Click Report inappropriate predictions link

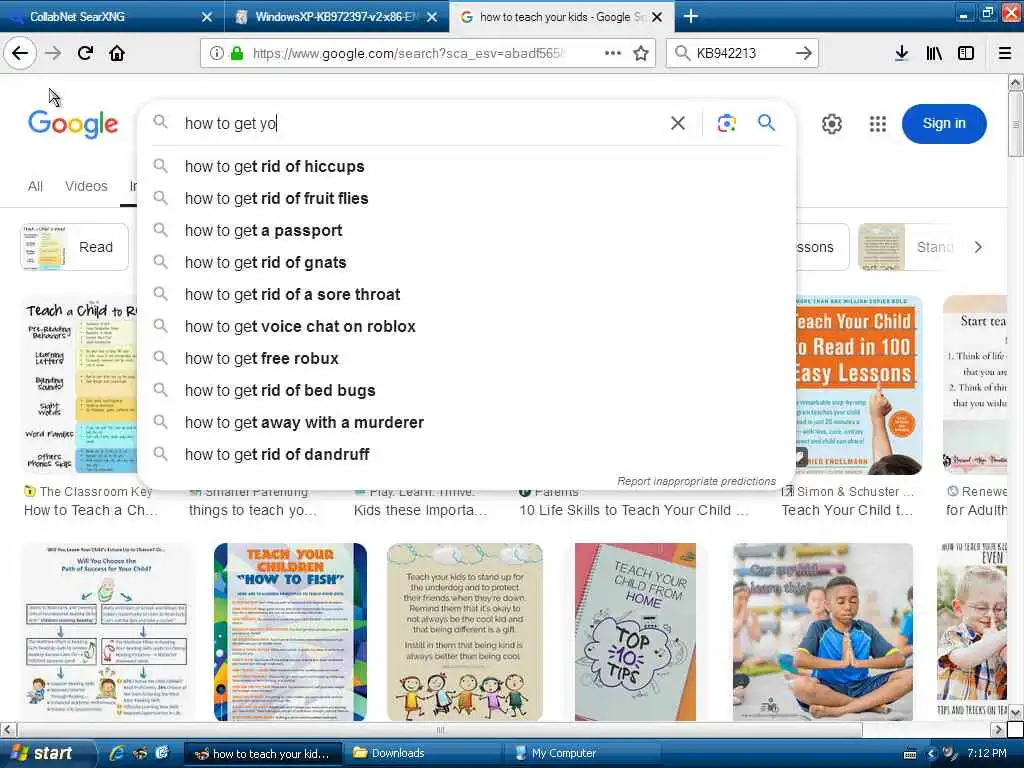coord(696,481)
